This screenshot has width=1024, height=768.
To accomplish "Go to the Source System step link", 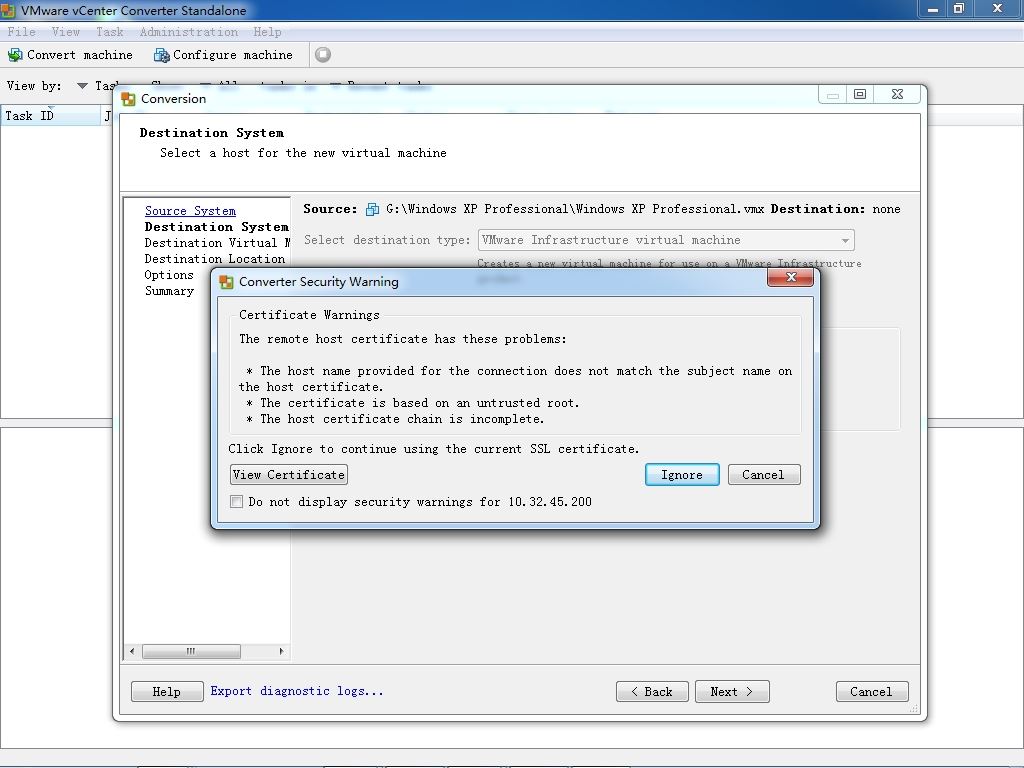I will coord(190,211).
